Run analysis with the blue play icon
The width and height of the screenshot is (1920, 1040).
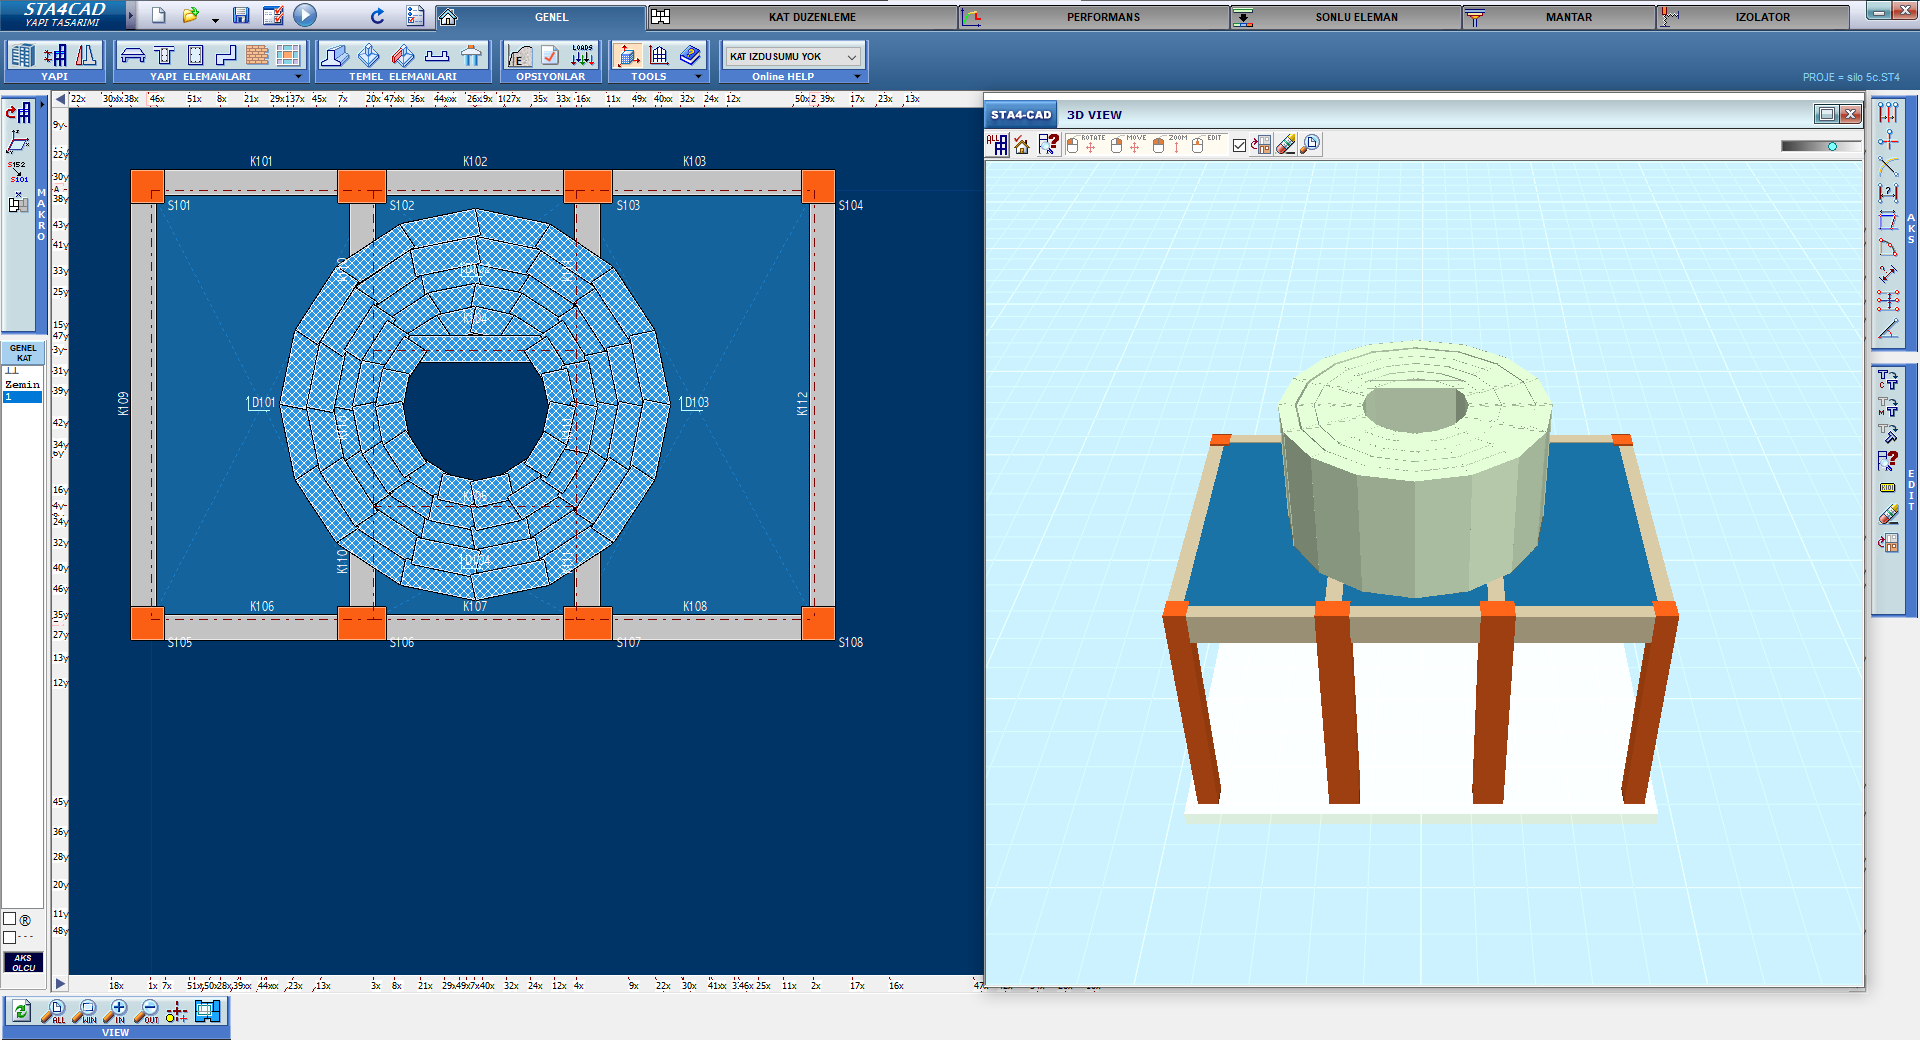tap(305, 15)
